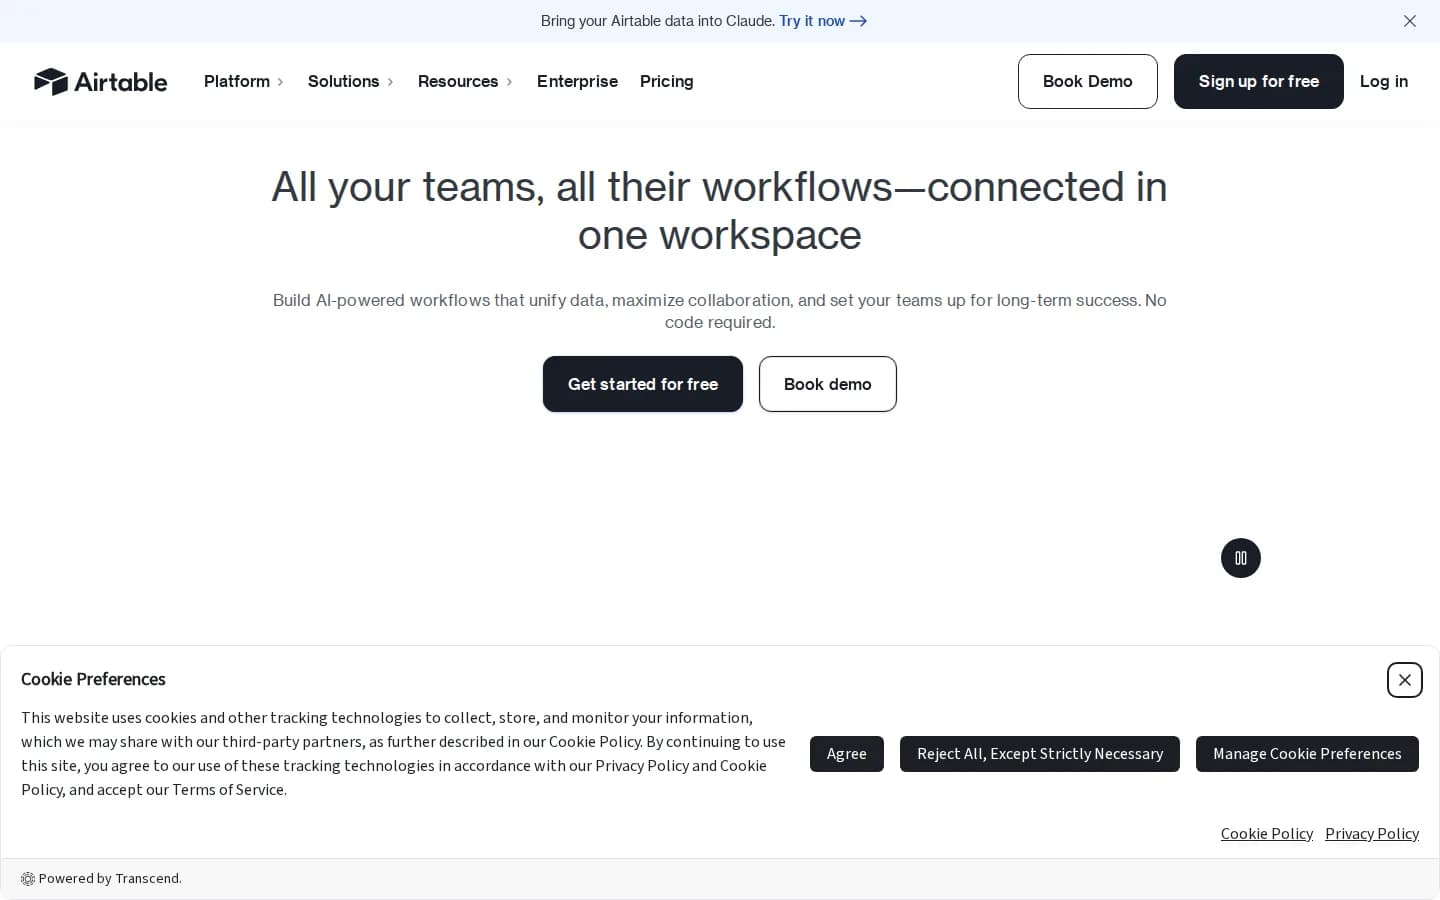
Task: Click the AI-powered workflows subheading text
Action: (720, 311)
